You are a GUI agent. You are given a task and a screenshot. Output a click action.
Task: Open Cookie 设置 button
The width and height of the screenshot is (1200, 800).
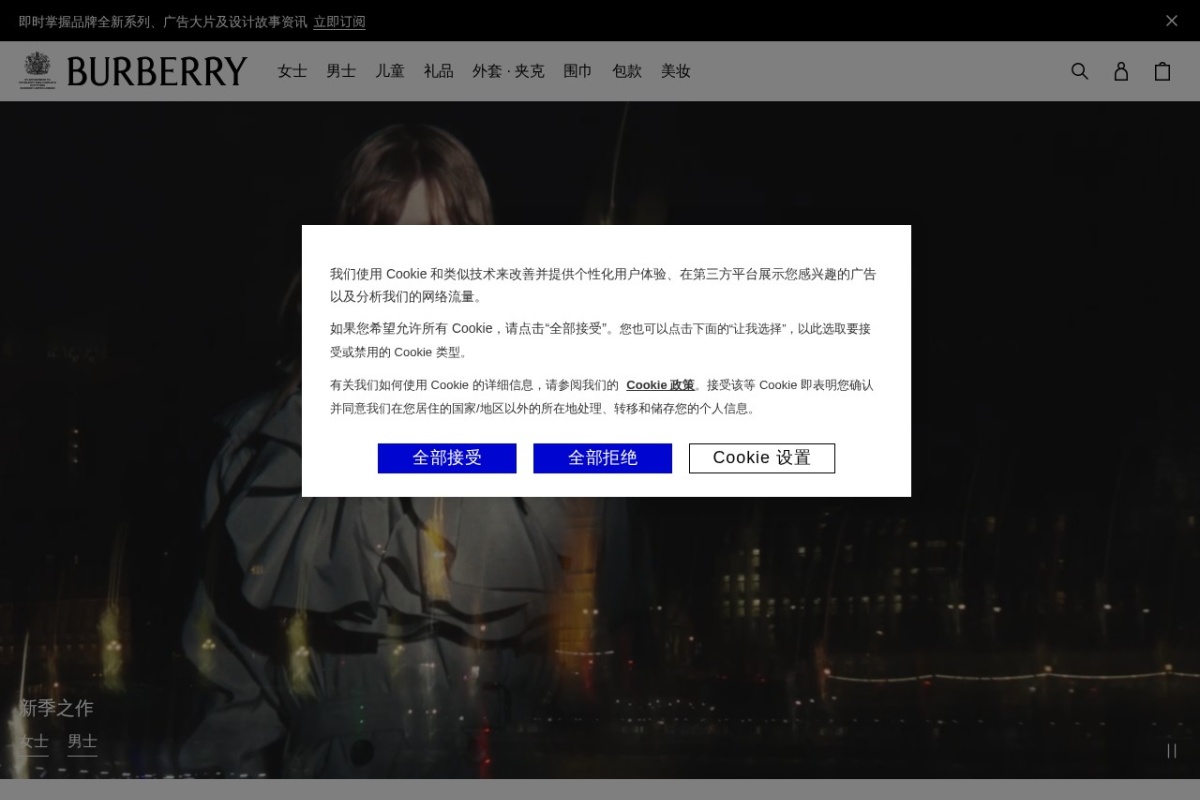(762, 458)
